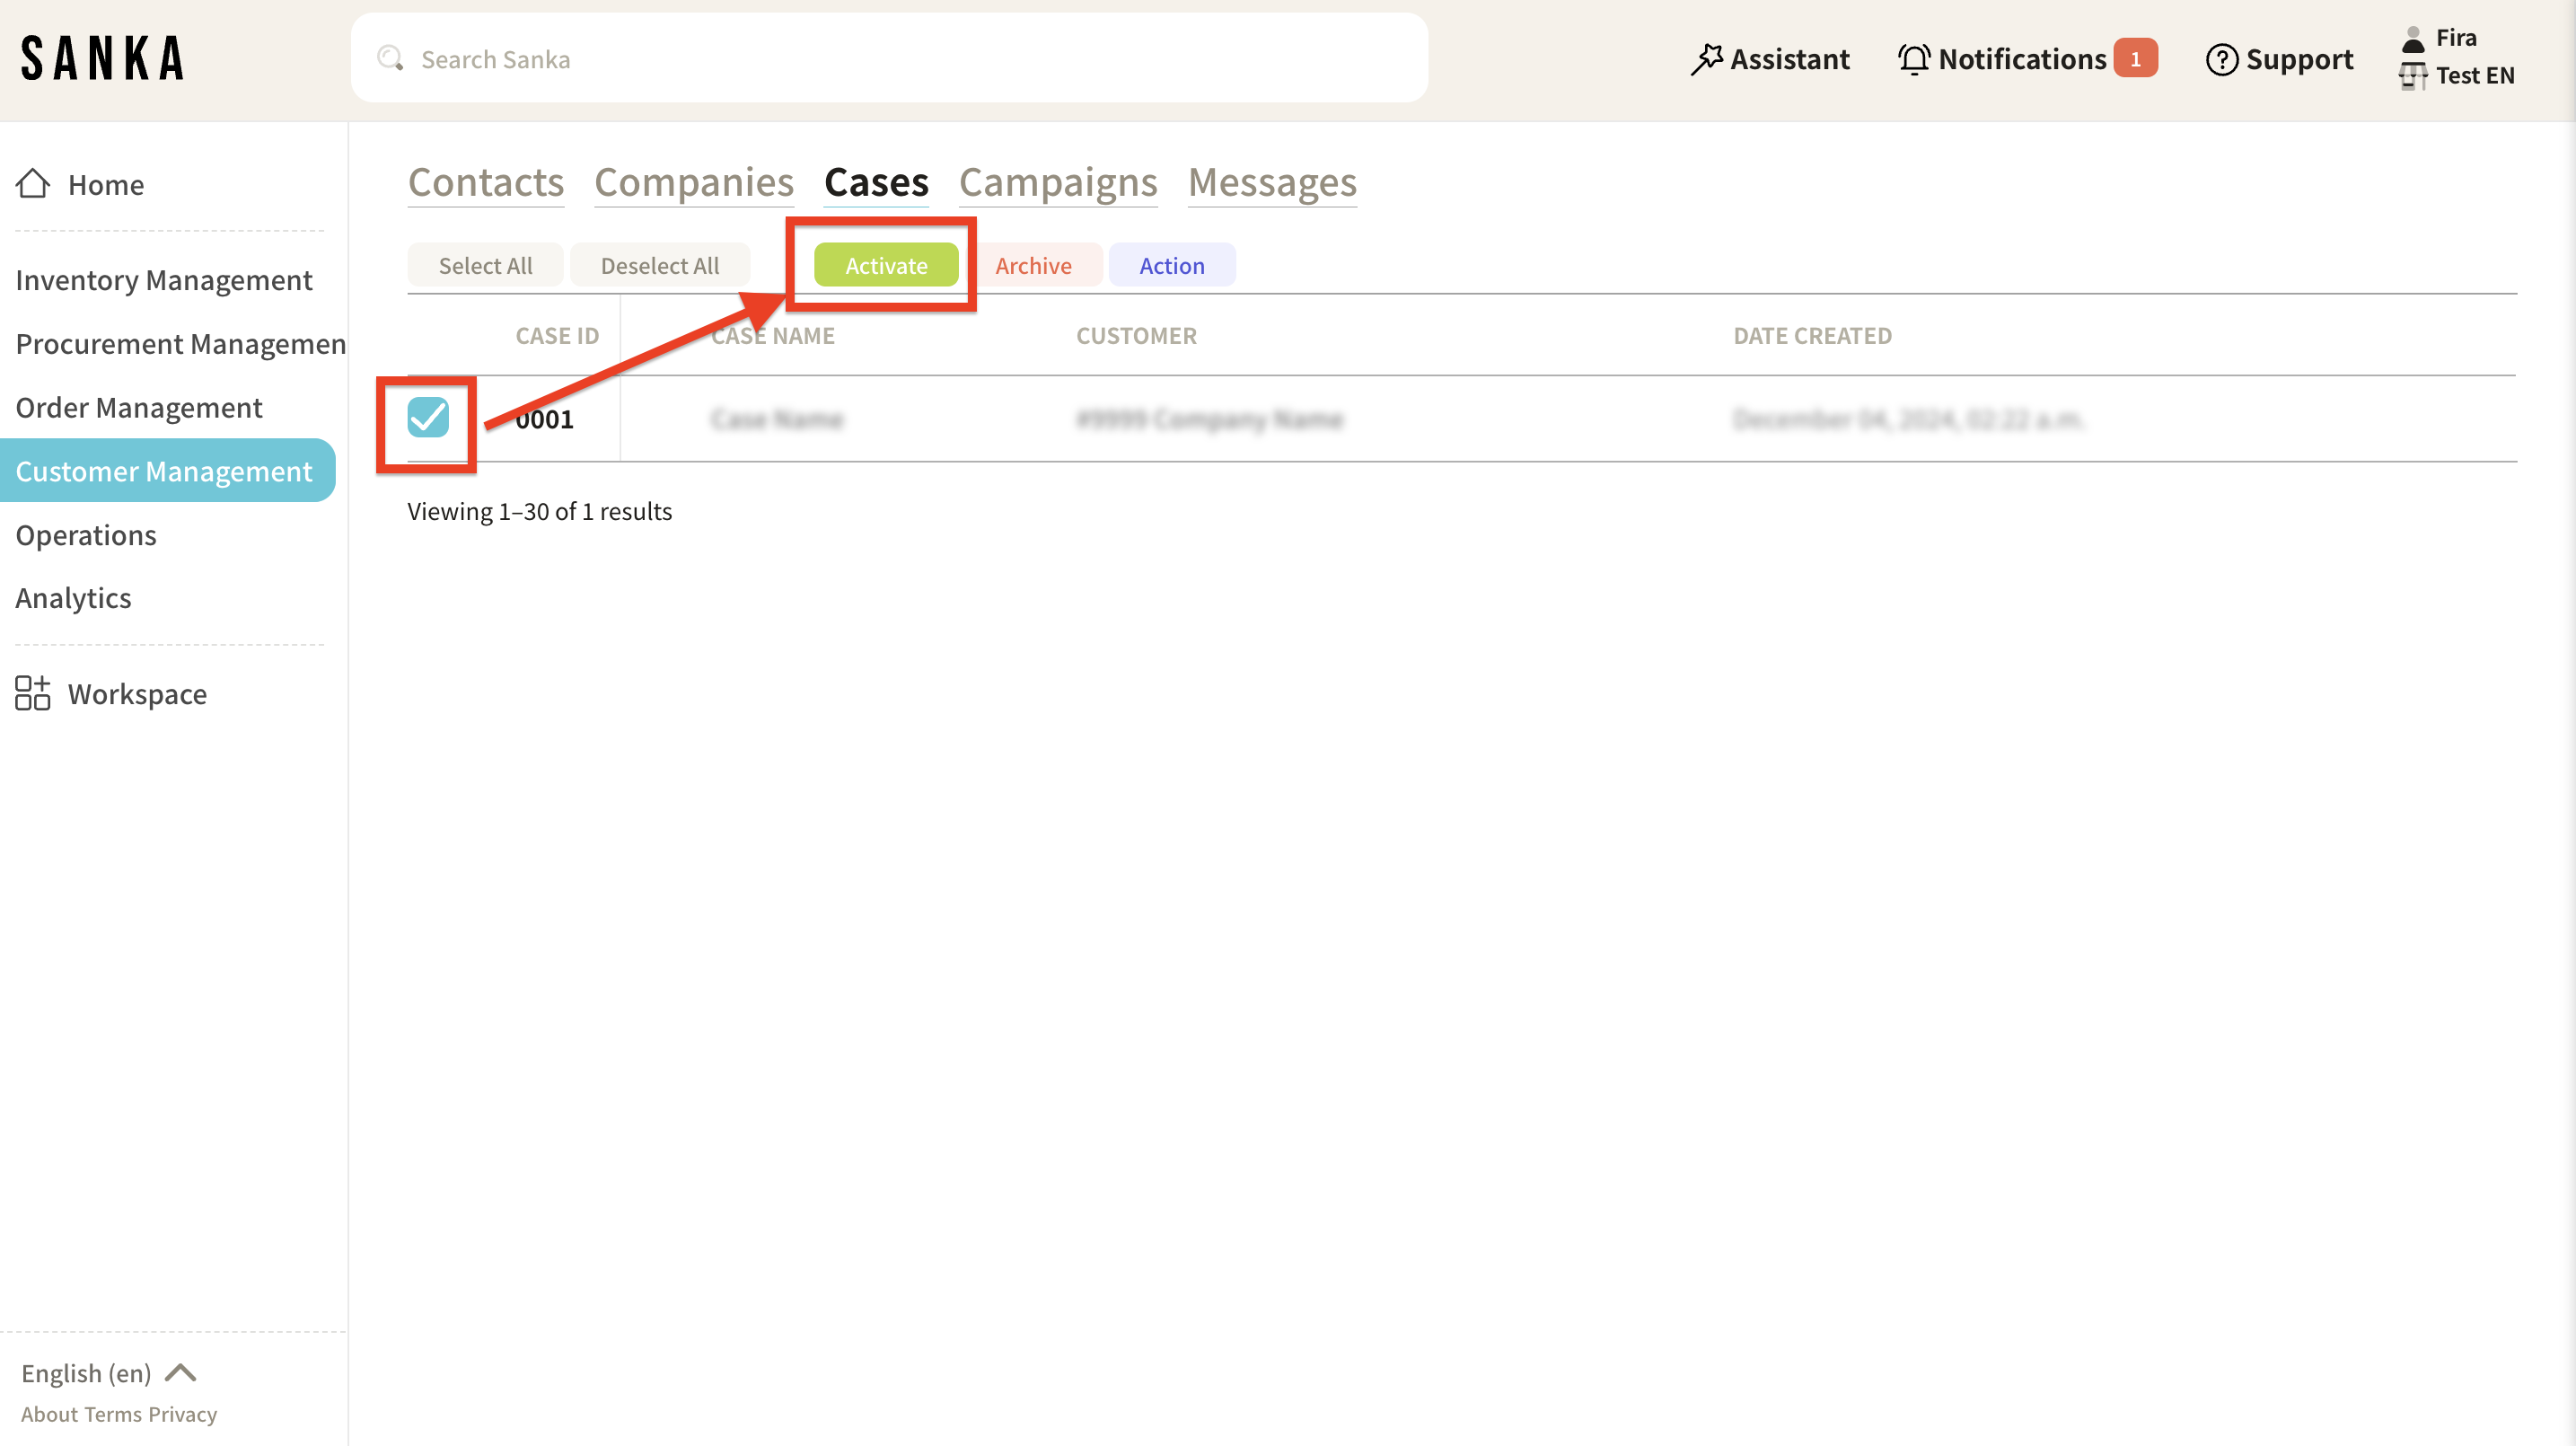Open the Assistant wand icon

tap(1707, 59)
